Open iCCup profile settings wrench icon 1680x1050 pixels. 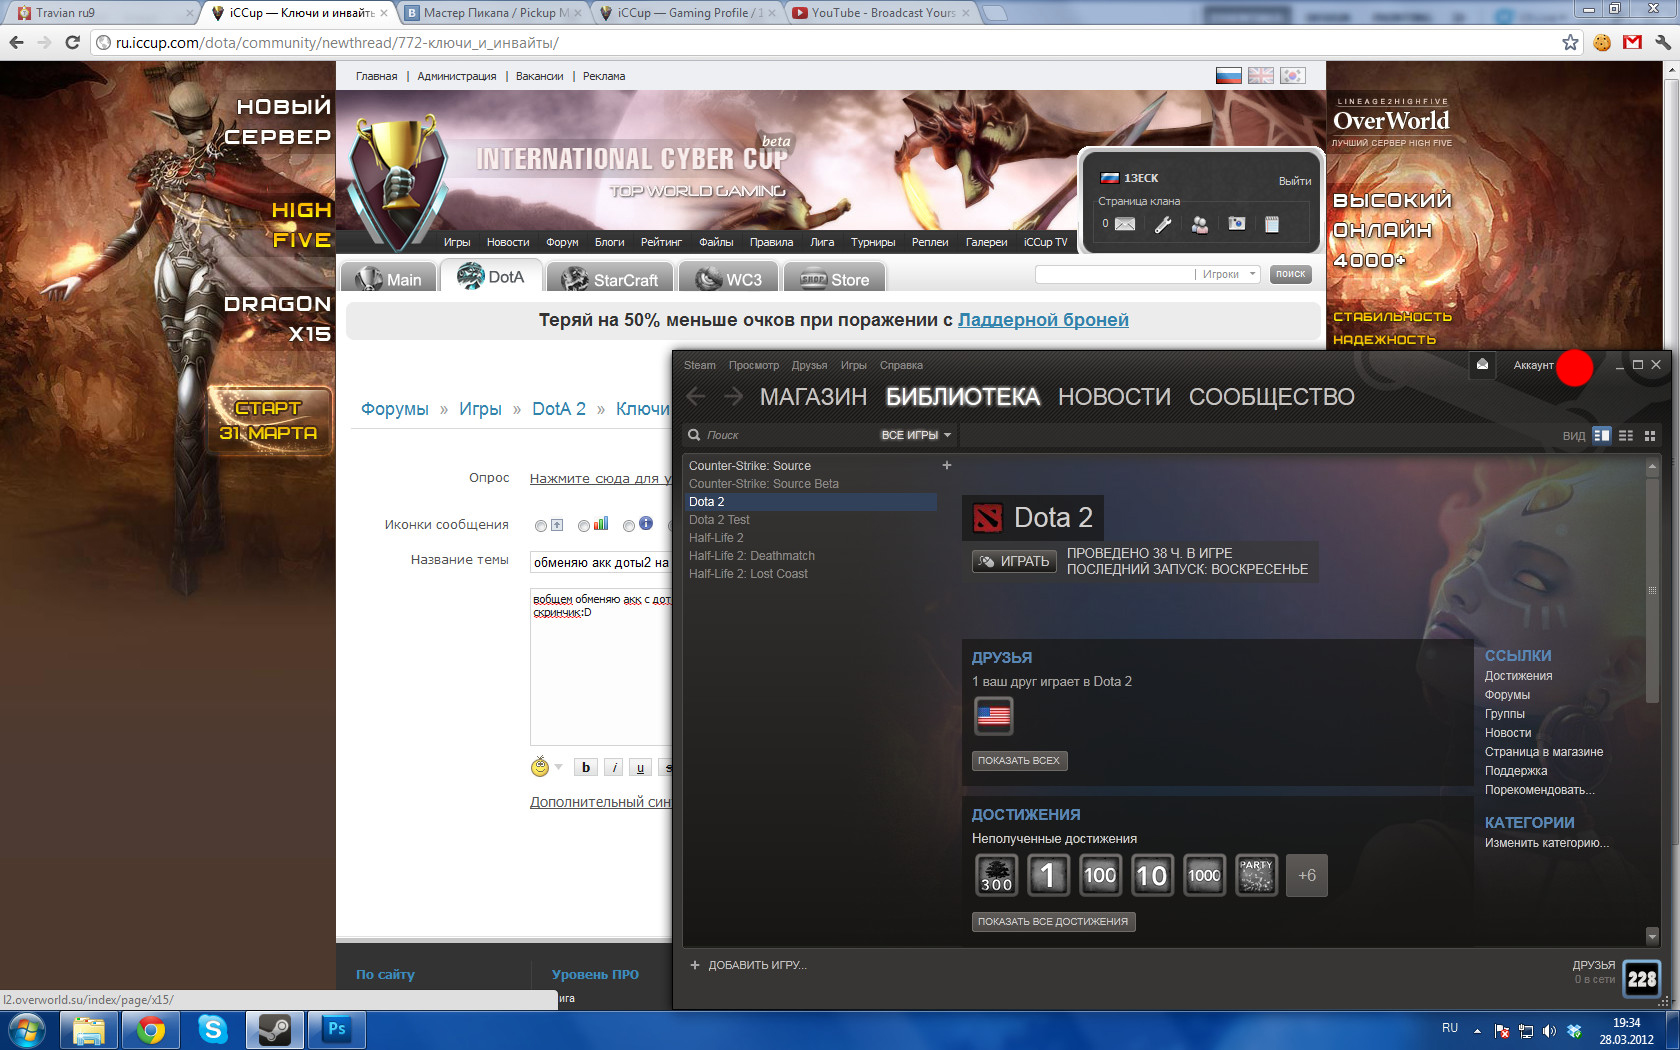(1162, 224)
